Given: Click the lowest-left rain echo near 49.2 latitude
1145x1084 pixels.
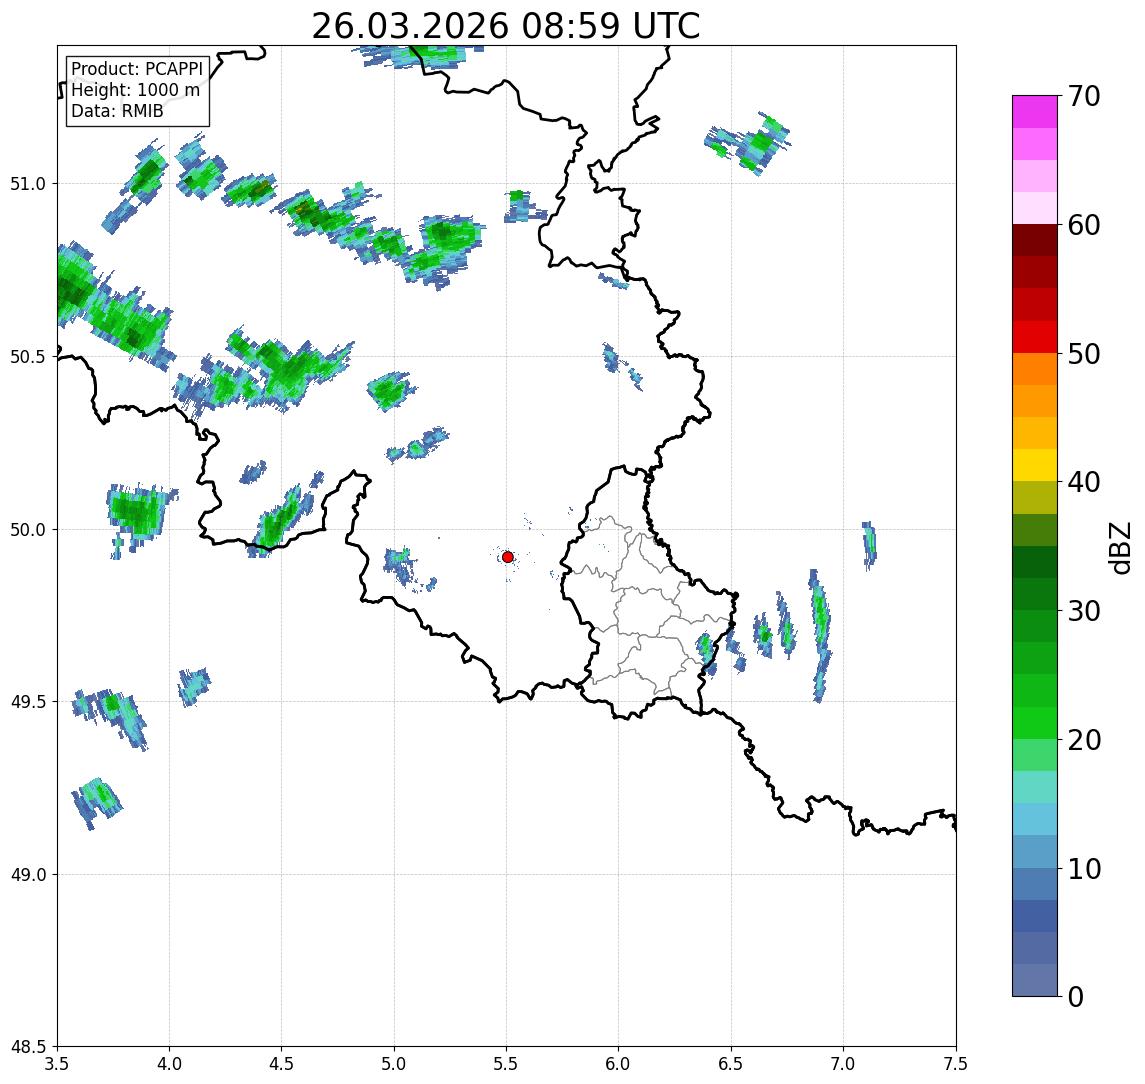Looking at the screenshot, I should pyautogui.click(x=96, y=802).
